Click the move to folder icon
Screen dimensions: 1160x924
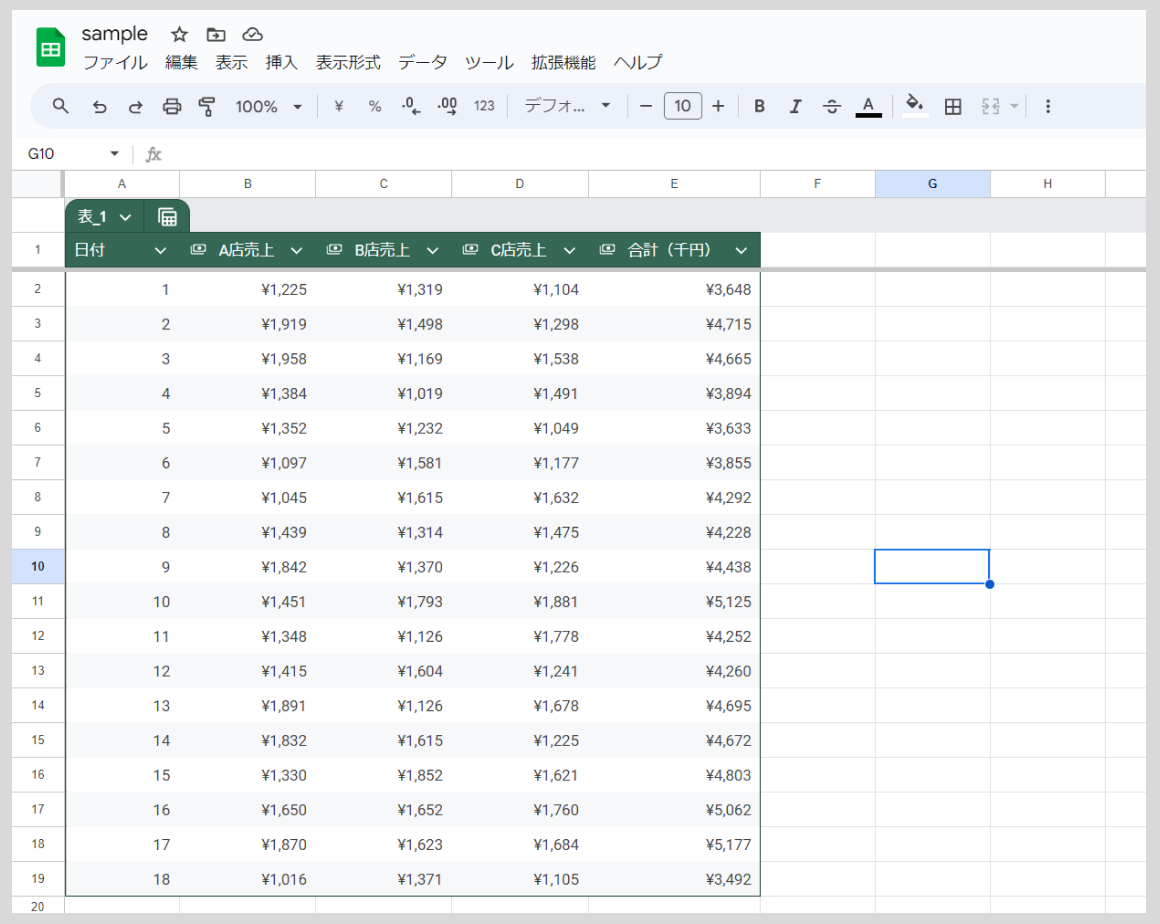pos(215,35)
